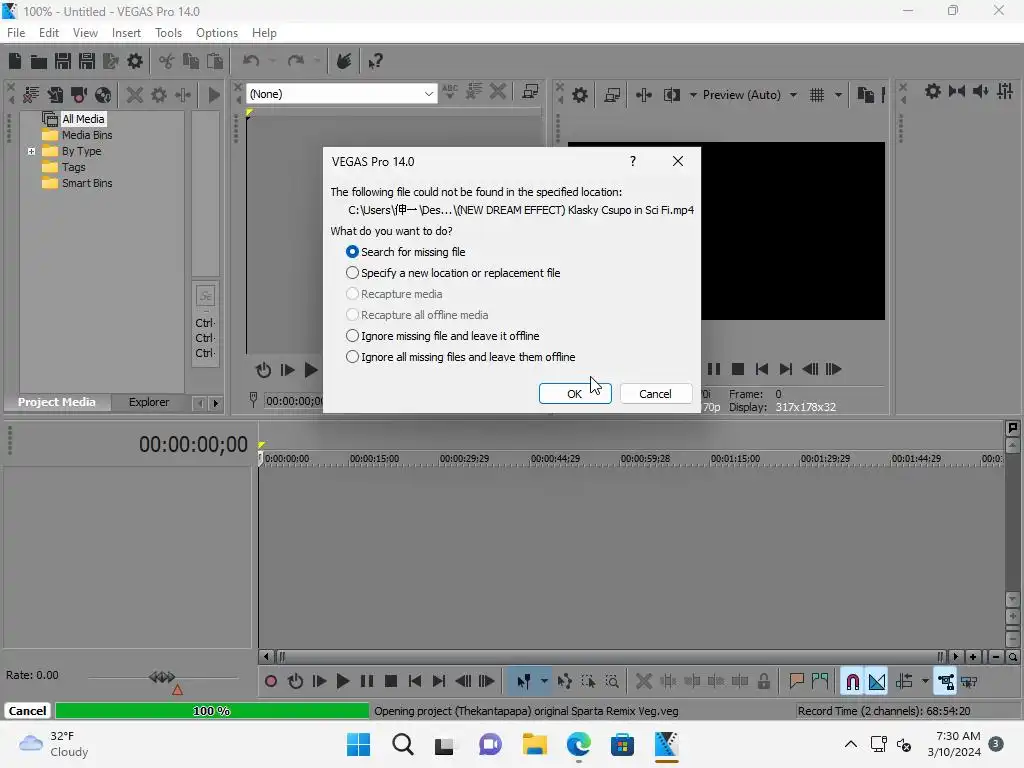Click the timeline horizontal scrollbar
Image resolution: width=1024 pixels, height=768 pixels.
611,656
